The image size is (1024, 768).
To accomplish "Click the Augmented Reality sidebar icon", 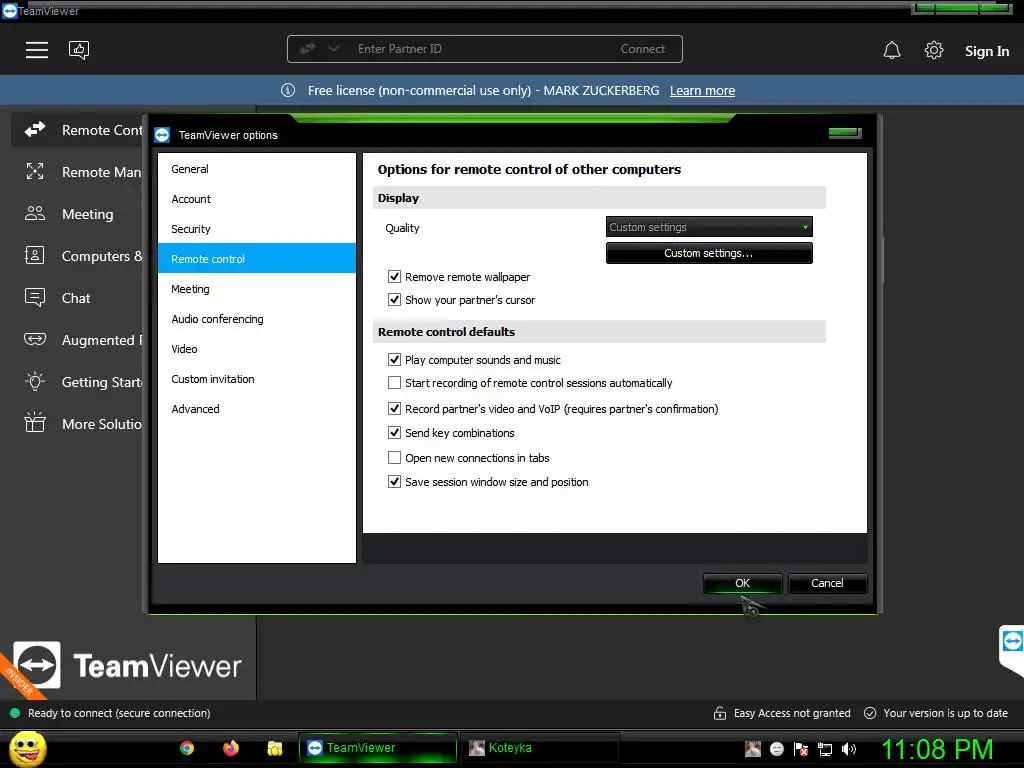I will pos(35,339).
